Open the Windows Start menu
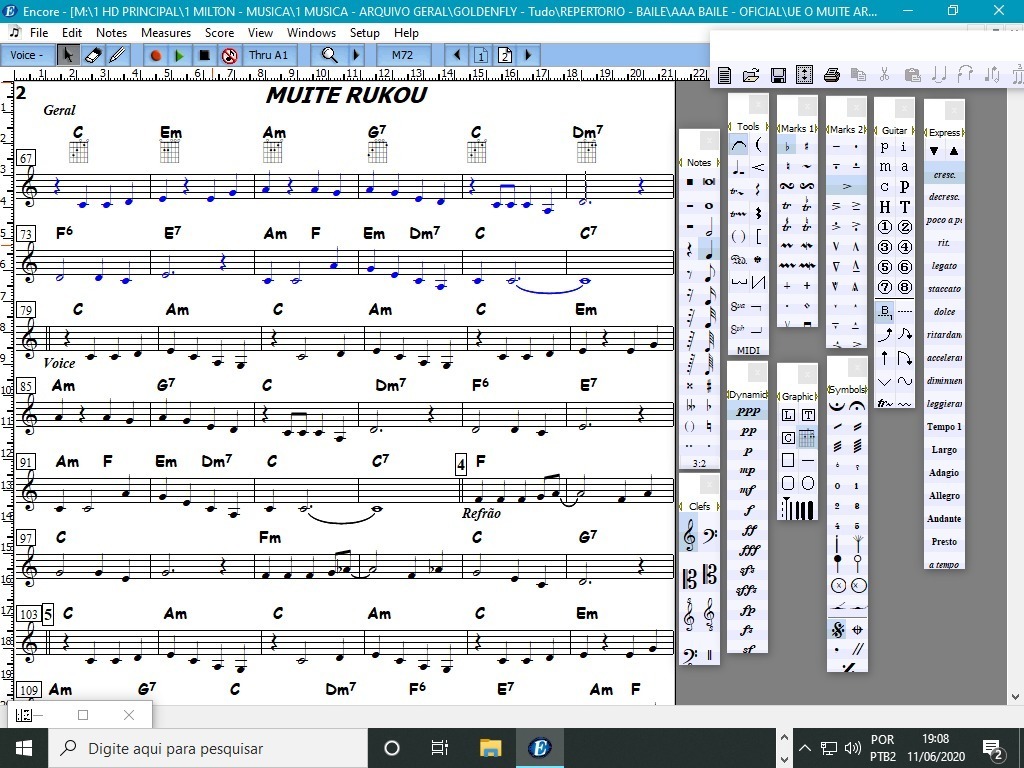Viewport: 1024px width, 768px height. [x=24, y=748]
